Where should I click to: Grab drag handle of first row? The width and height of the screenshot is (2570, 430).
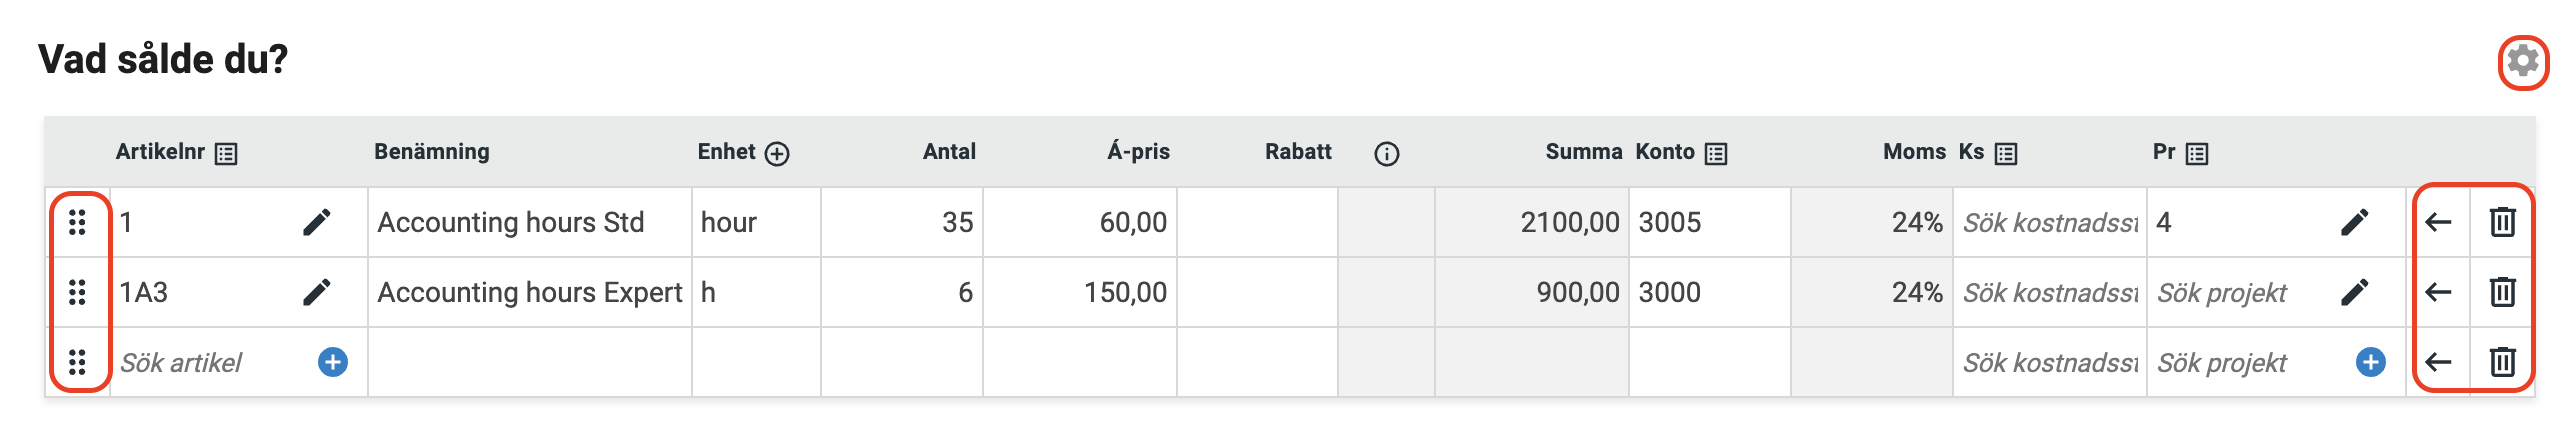pos(77,222)
